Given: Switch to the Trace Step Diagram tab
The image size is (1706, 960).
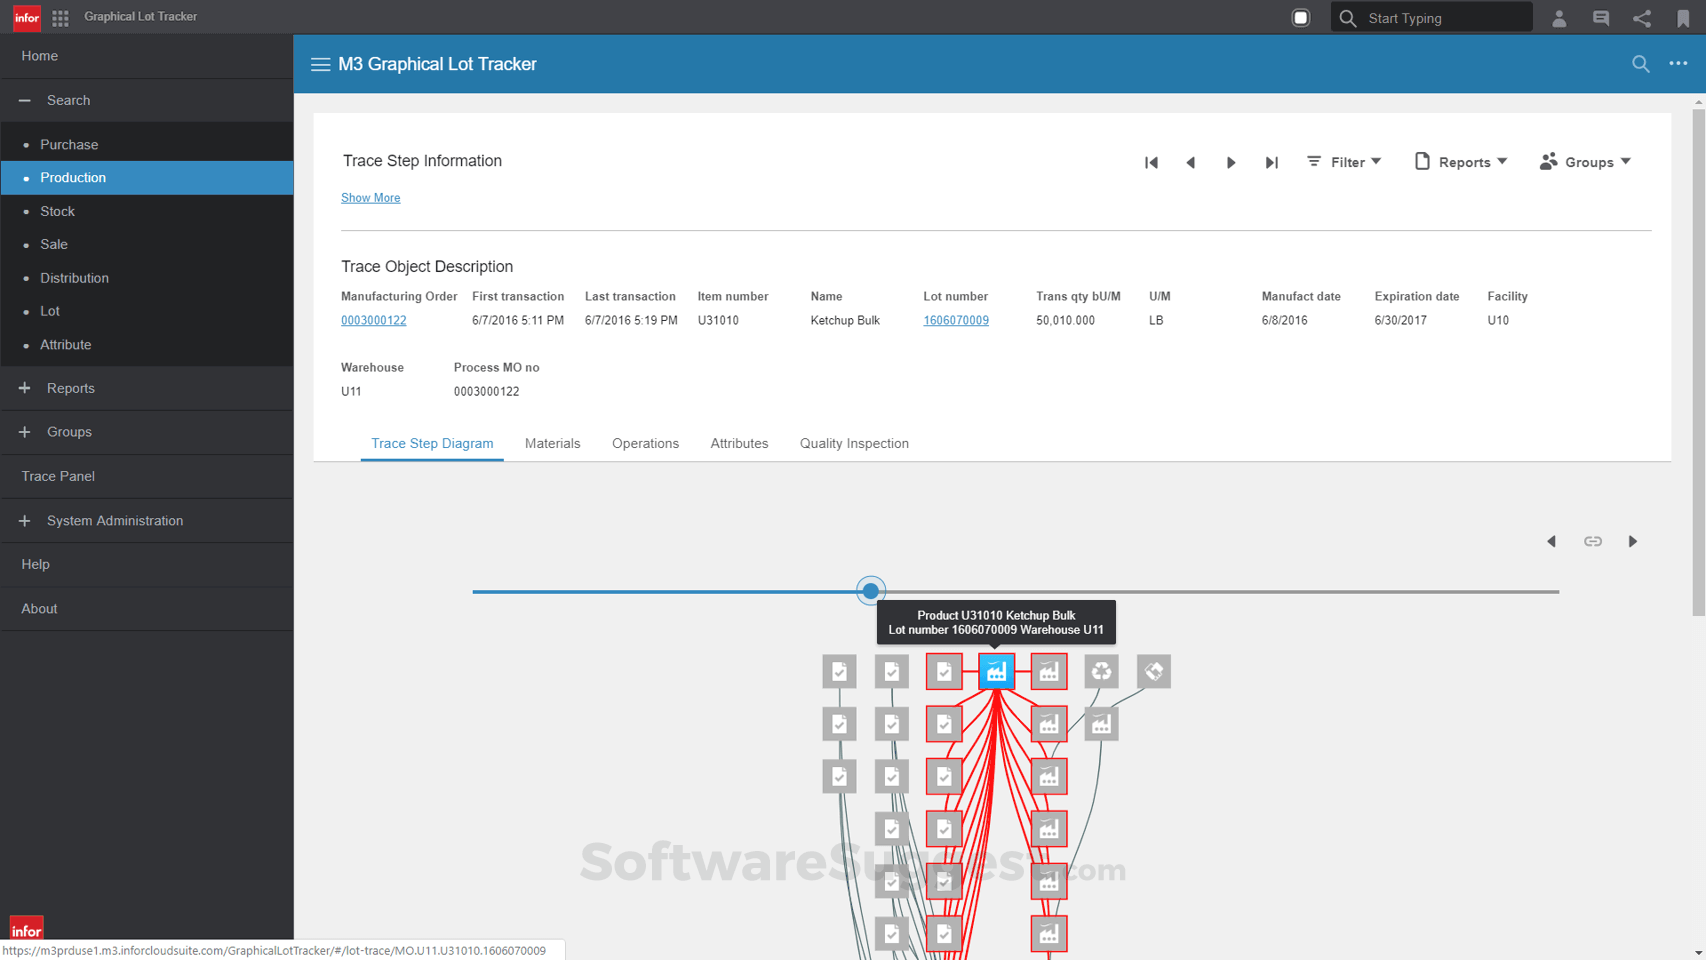Looking at the screenshot, I should [x=432, y=444].
